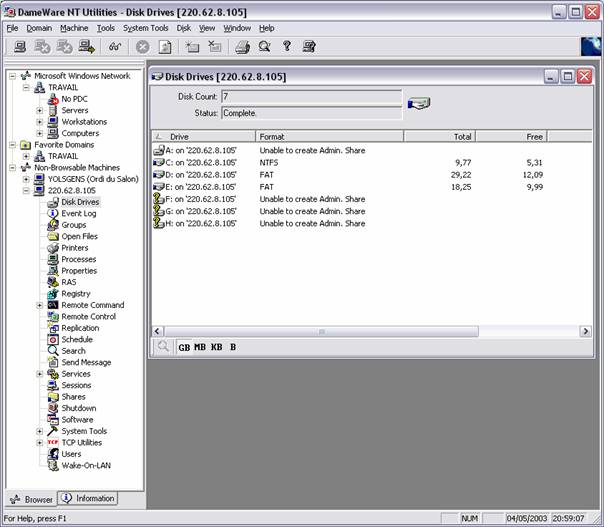Image resolution: width=604 pixels, height=527 pixels.
Task: Expand the Workstations node
Action: pyautogui.click(x=40, y=122)
